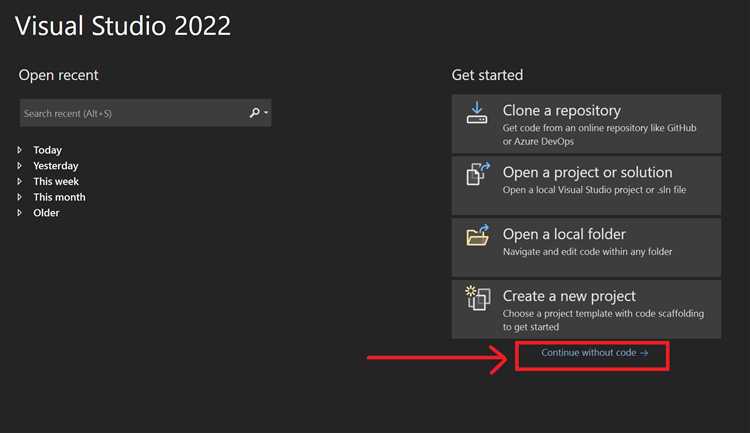Click 'Navigate and edit code within any folder' text
This screenshot has height=433, width=750.
click(x=587, y=252)
